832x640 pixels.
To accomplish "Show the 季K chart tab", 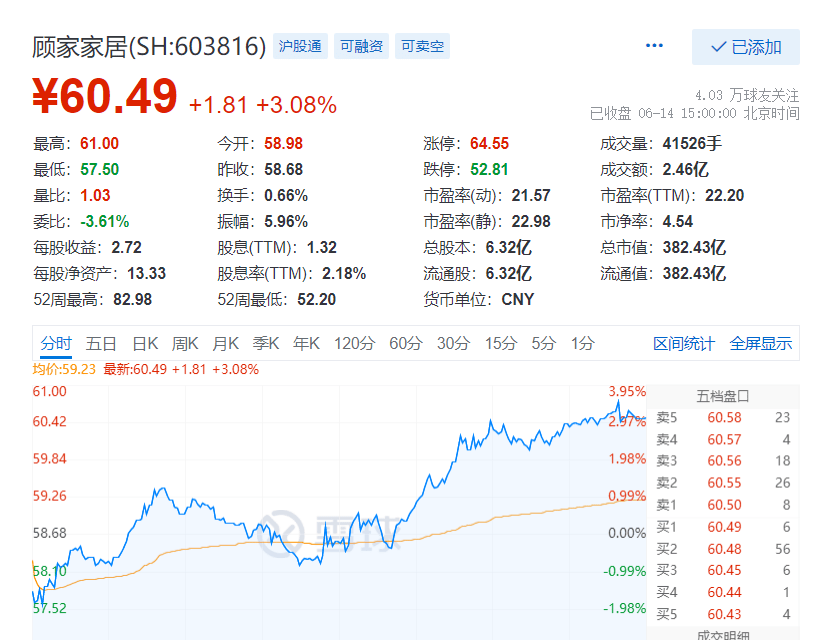I will click(x=266, y=344).
